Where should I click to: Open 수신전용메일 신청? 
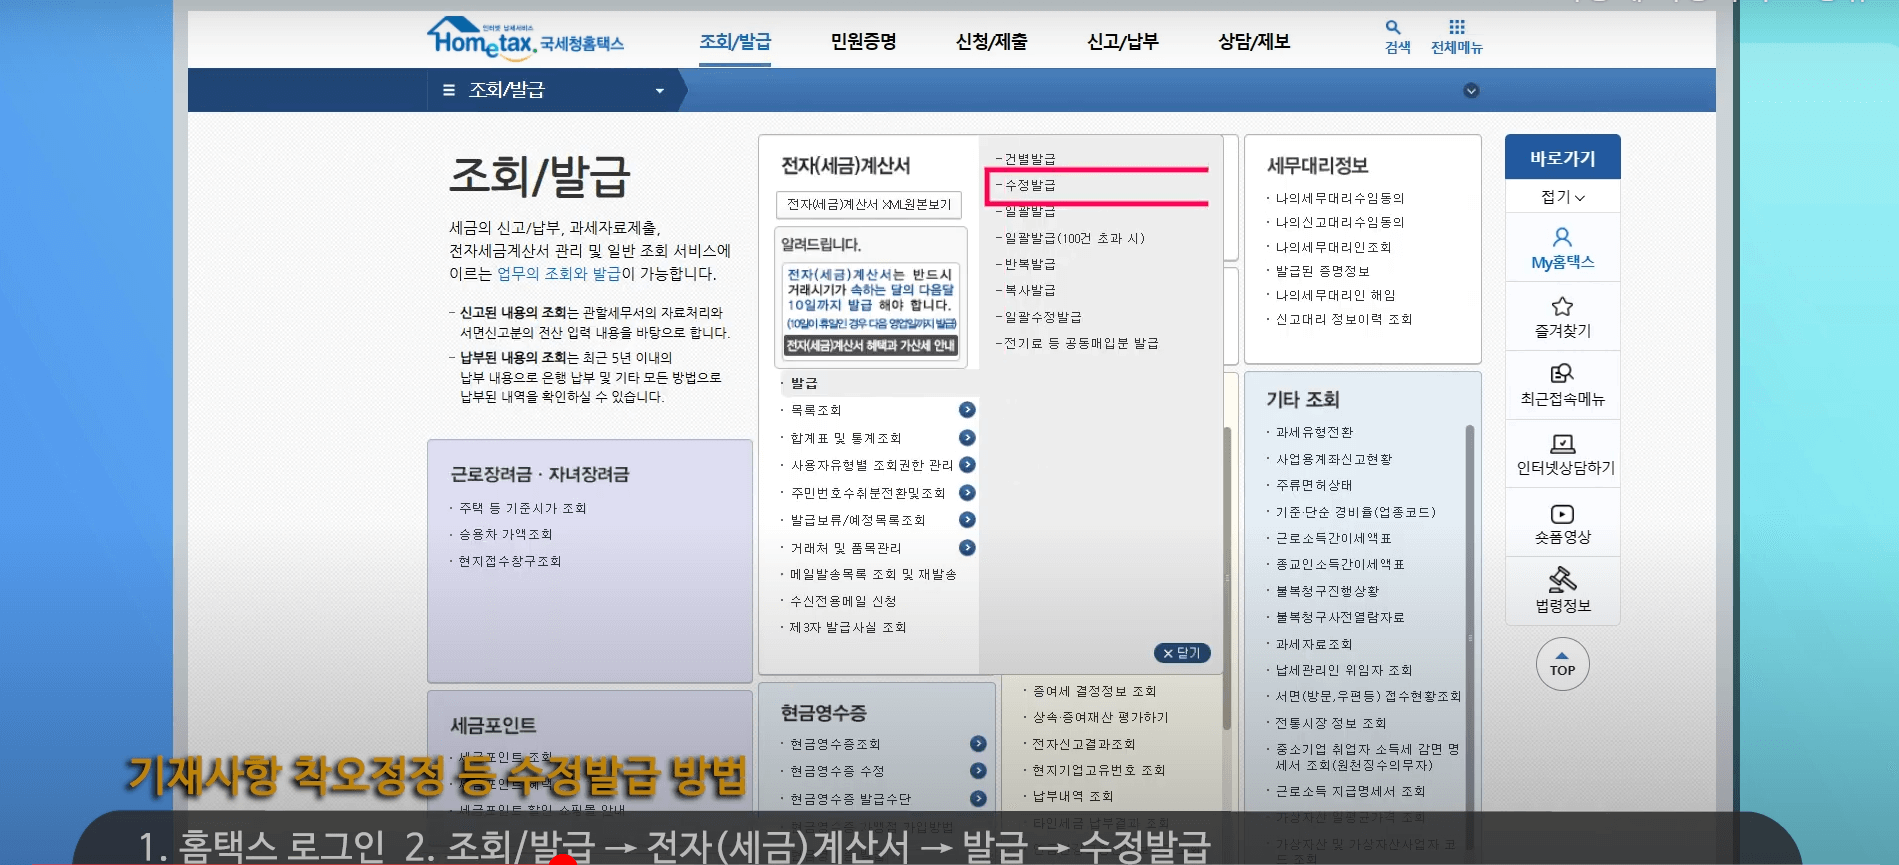[x=843, y=601]
